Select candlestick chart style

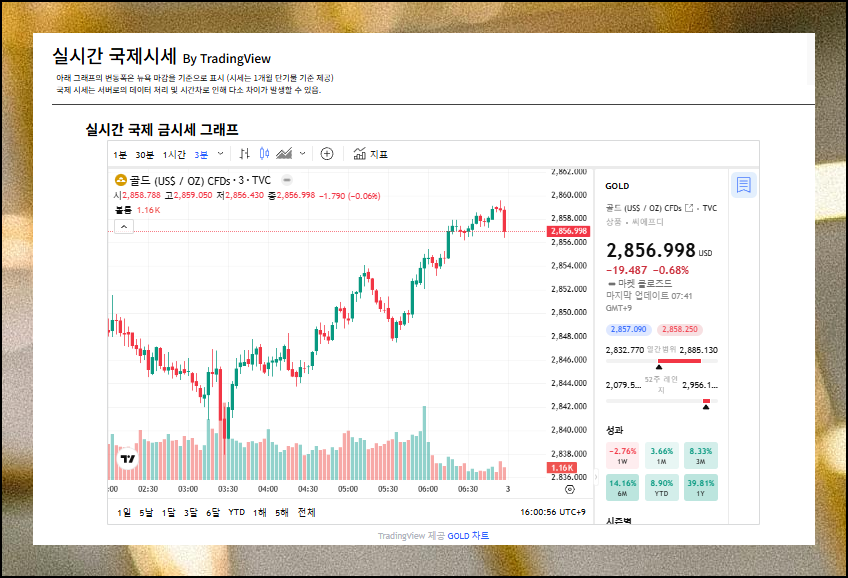pos(264,154)
